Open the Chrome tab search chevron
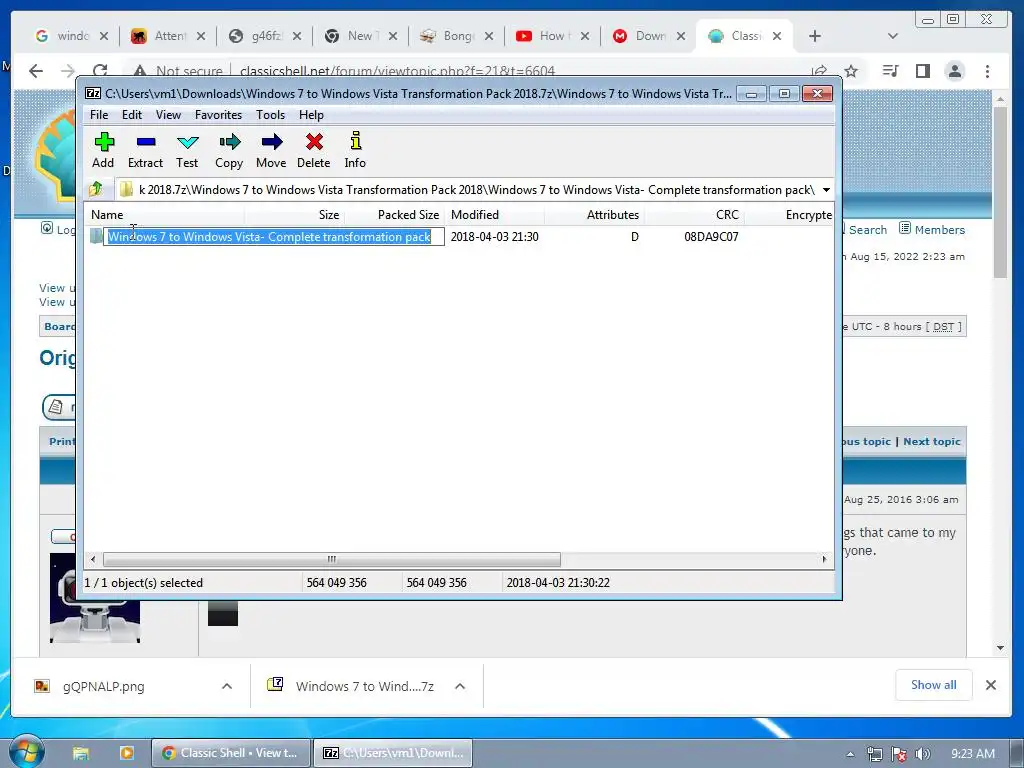The height and width of the screenshot is (768, 1024). point(893,36)
